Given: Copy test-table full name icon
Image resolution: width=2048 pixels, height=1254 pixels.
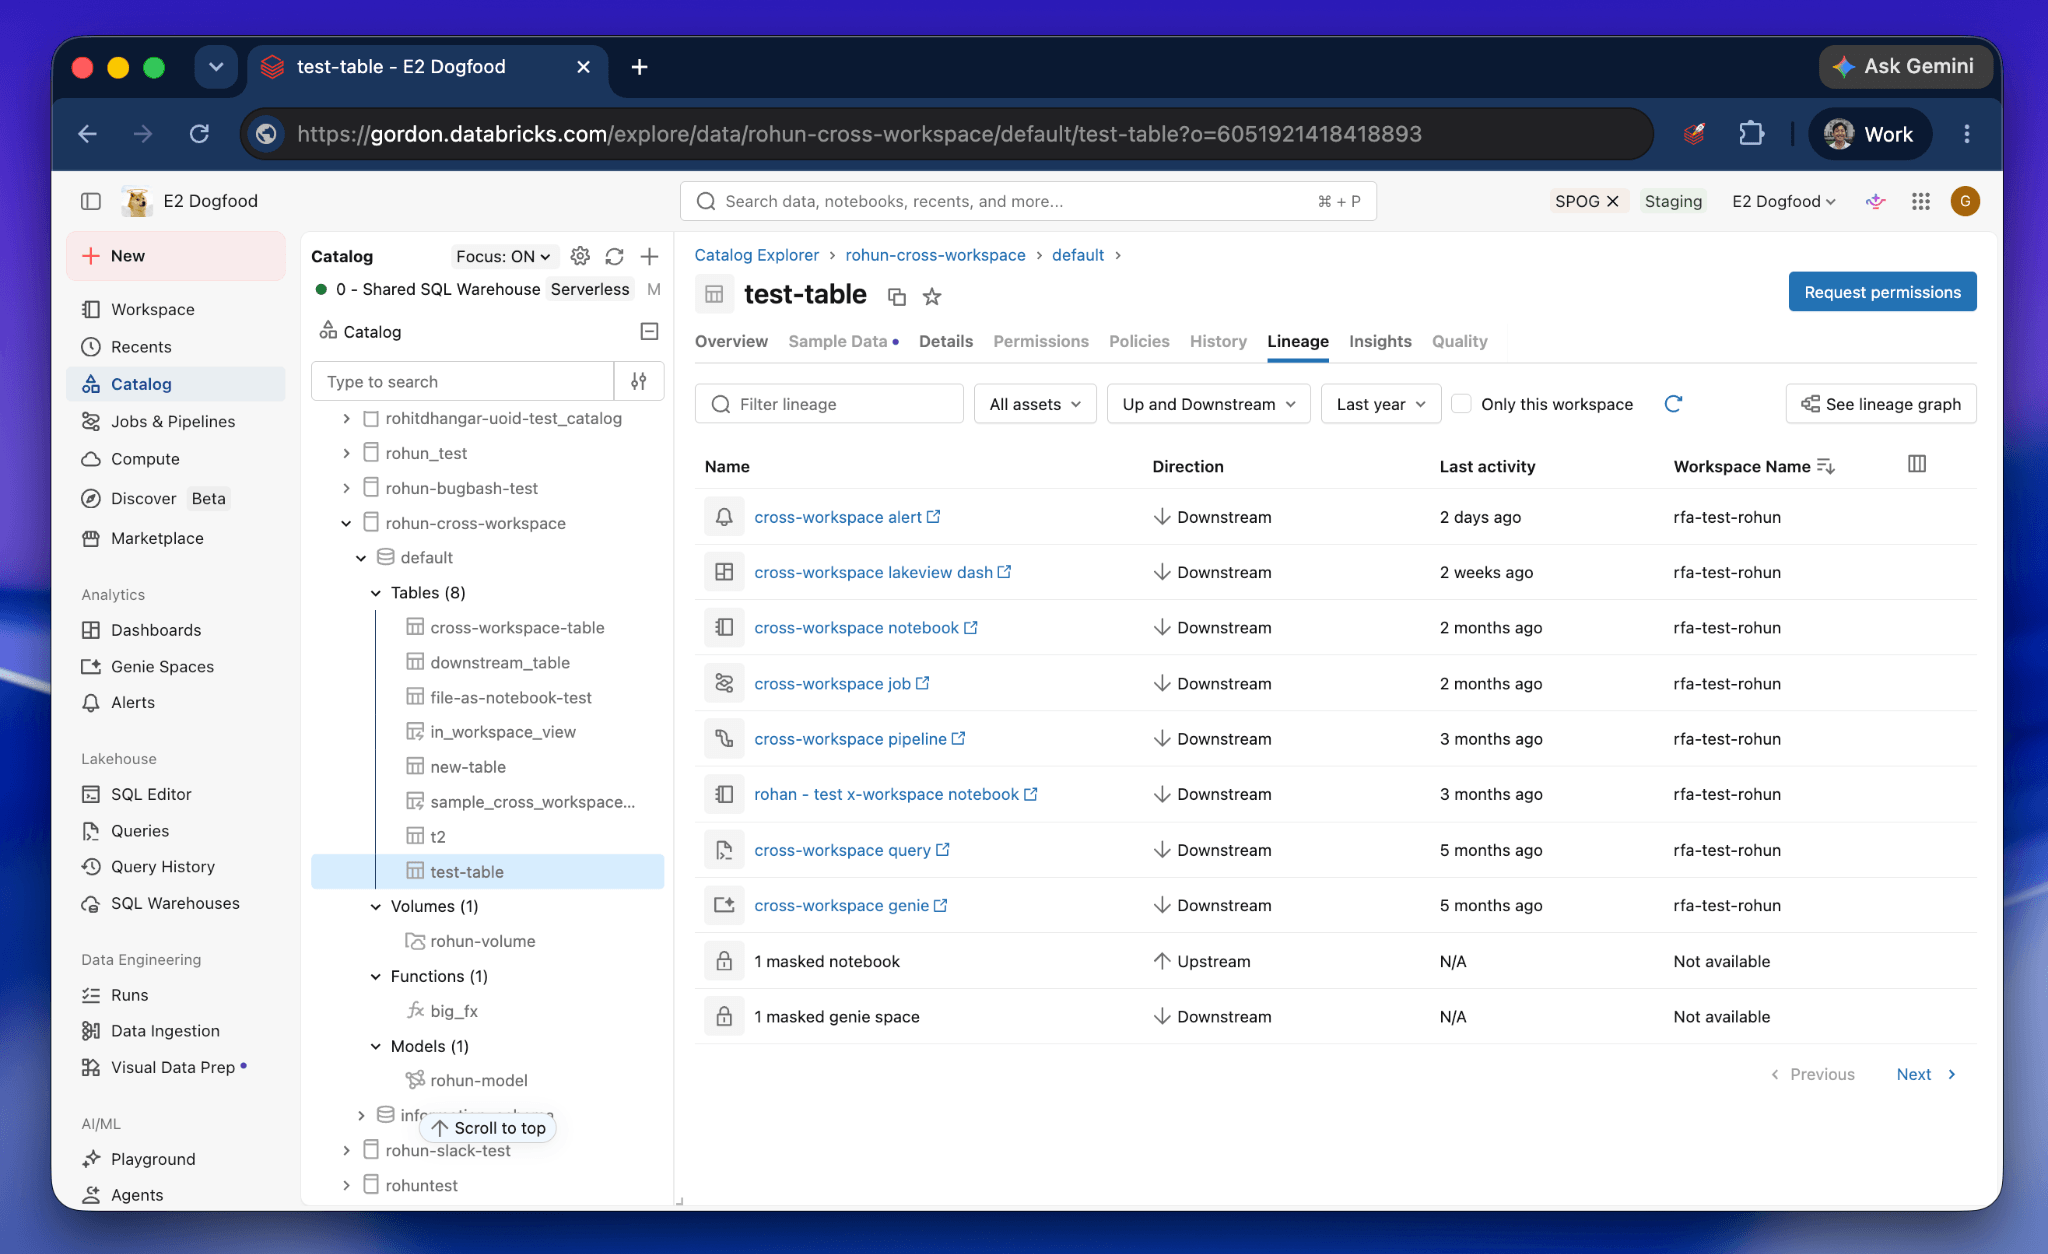Looking at the screenshot, I should pyautogui.click(x=897, y=296).
